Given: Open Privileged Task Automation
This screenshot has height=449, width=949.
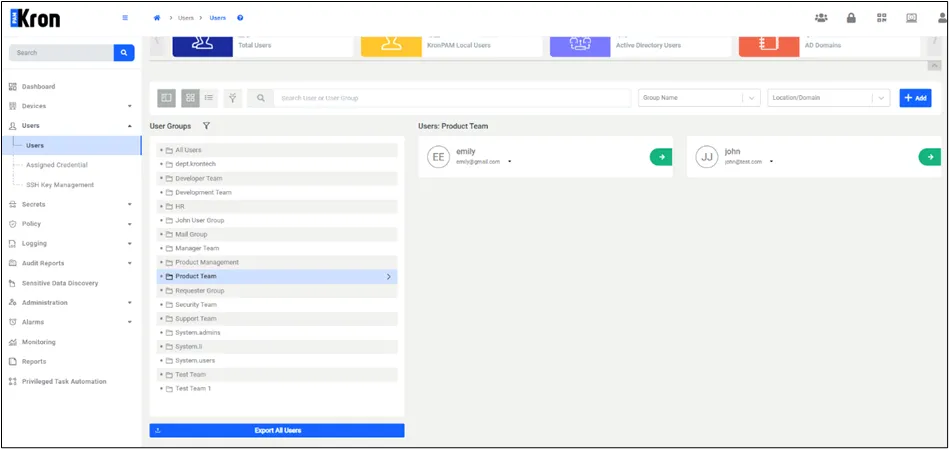Looking at the screenshot, I should point(64,381).
